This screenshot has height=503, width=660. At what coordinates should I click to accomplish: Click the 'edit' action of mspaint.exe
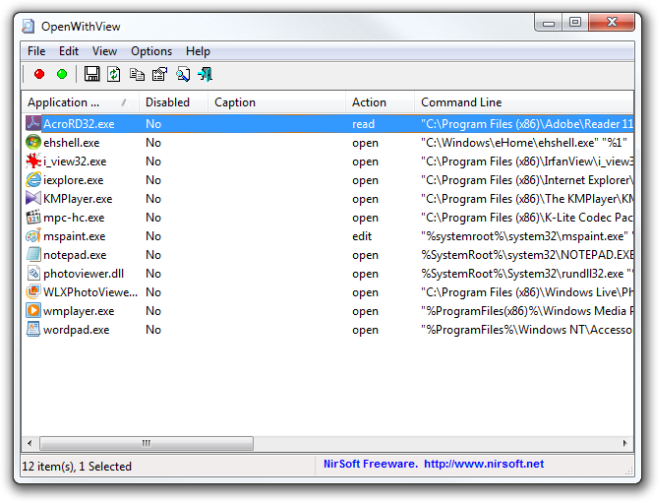click(362, 236)
